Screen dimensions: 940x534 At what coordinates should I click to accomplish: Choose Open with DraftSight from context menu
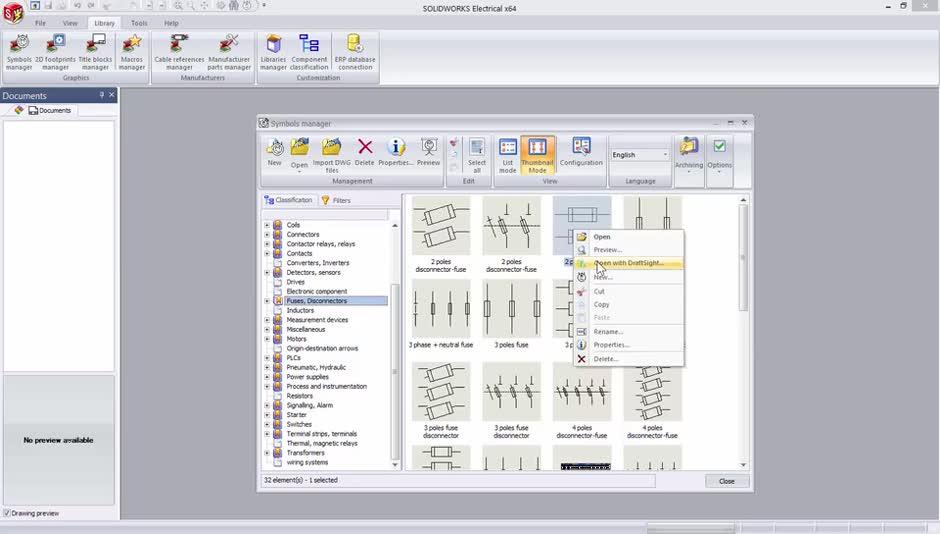[629, 263]
